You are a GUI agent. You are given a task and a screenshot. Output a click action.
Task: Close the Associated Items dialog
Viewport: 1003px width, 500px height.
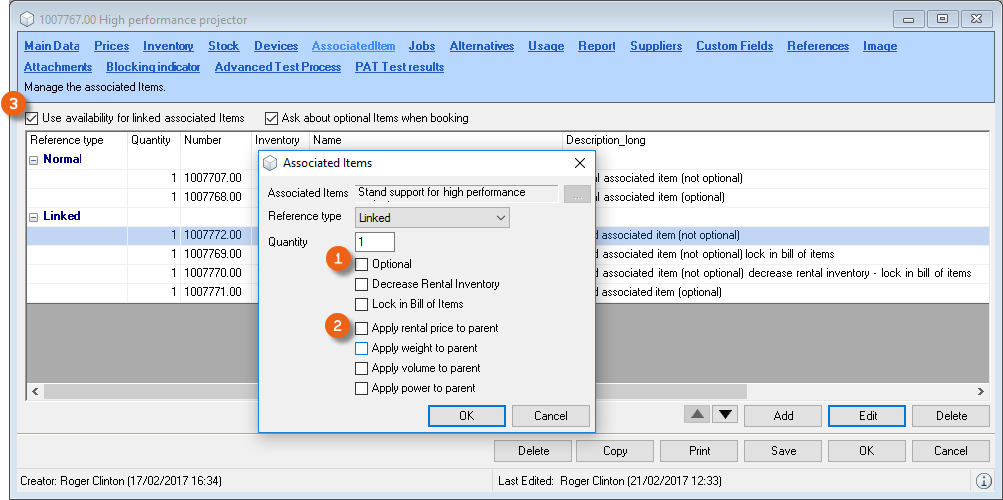click(579, 163)
